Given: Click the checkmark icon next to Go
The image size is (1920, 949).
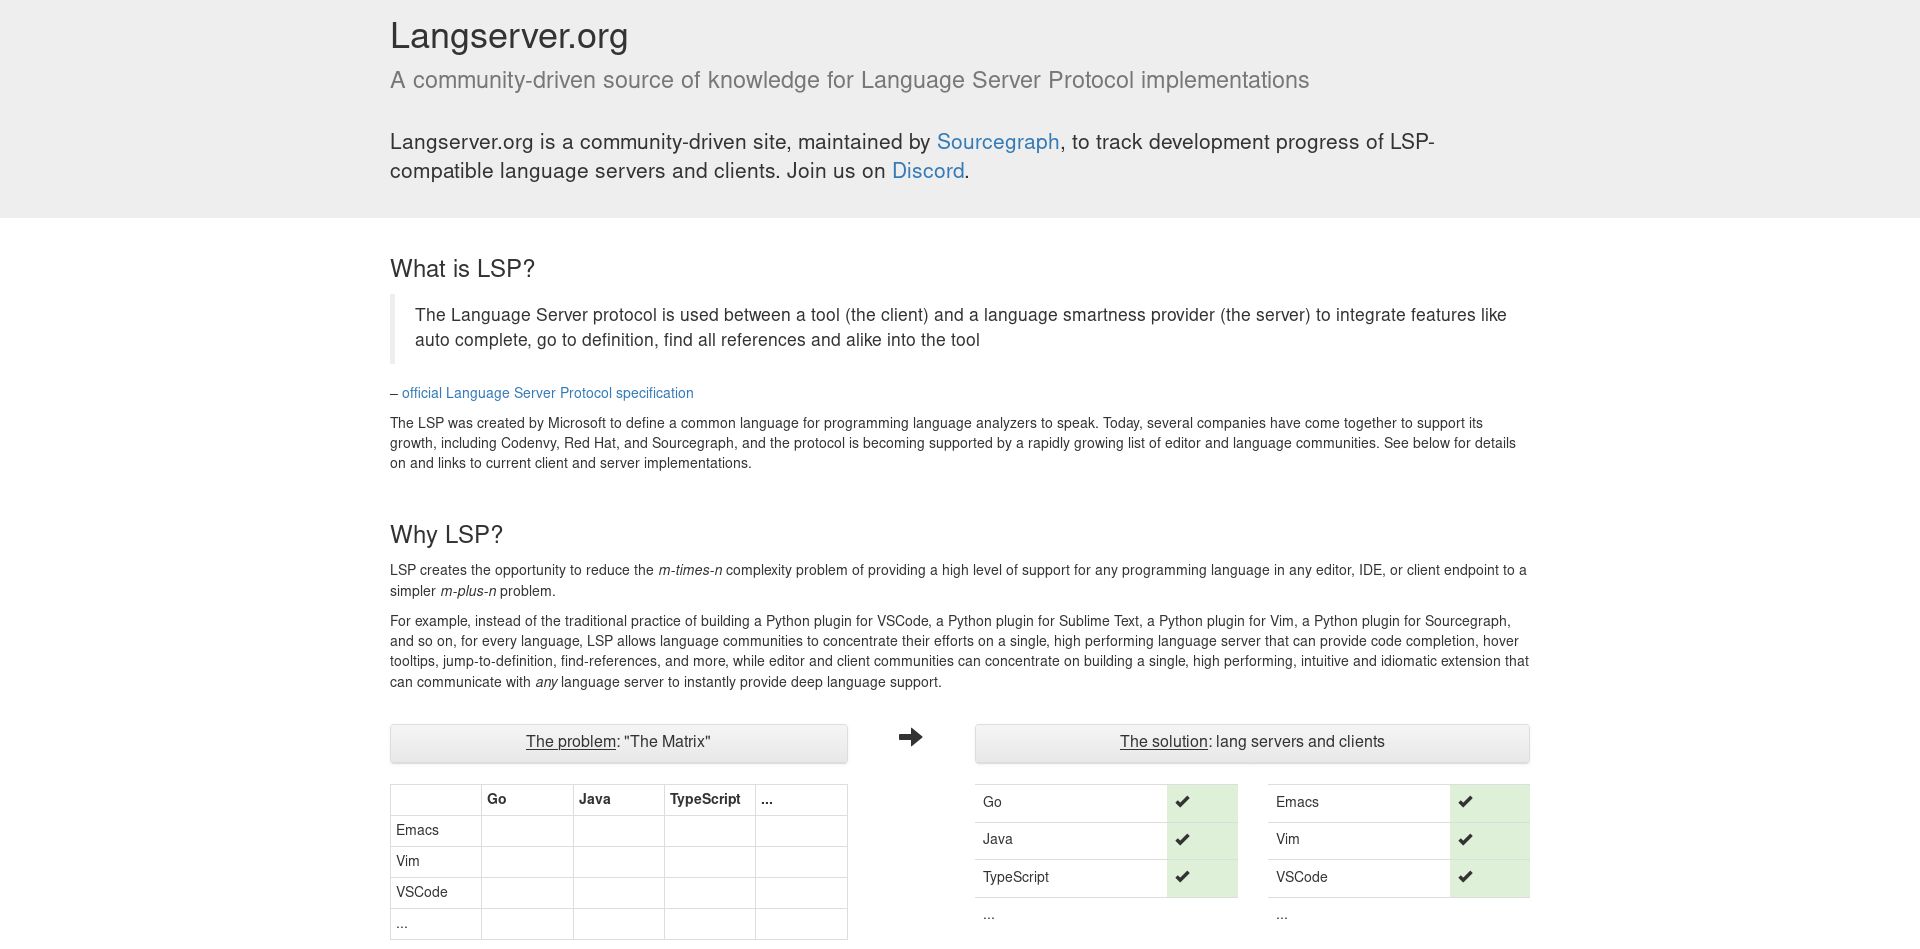Looking at the screenshot, I should 1184,801.
